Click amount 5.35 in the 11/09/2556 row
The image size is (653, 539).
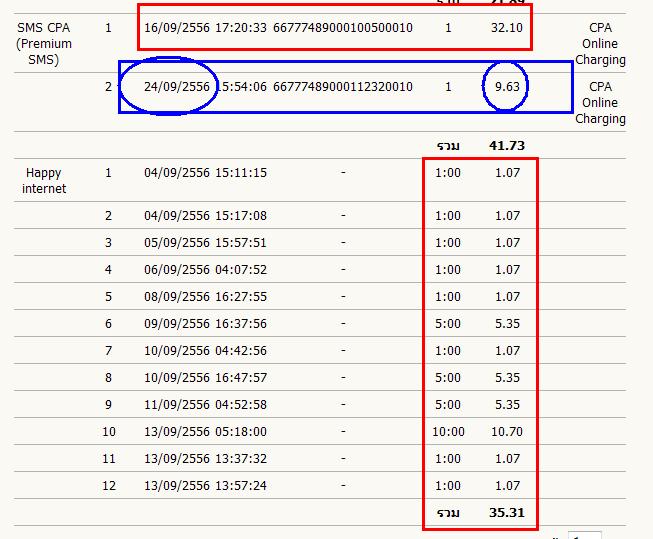click(x=507, y=404)
